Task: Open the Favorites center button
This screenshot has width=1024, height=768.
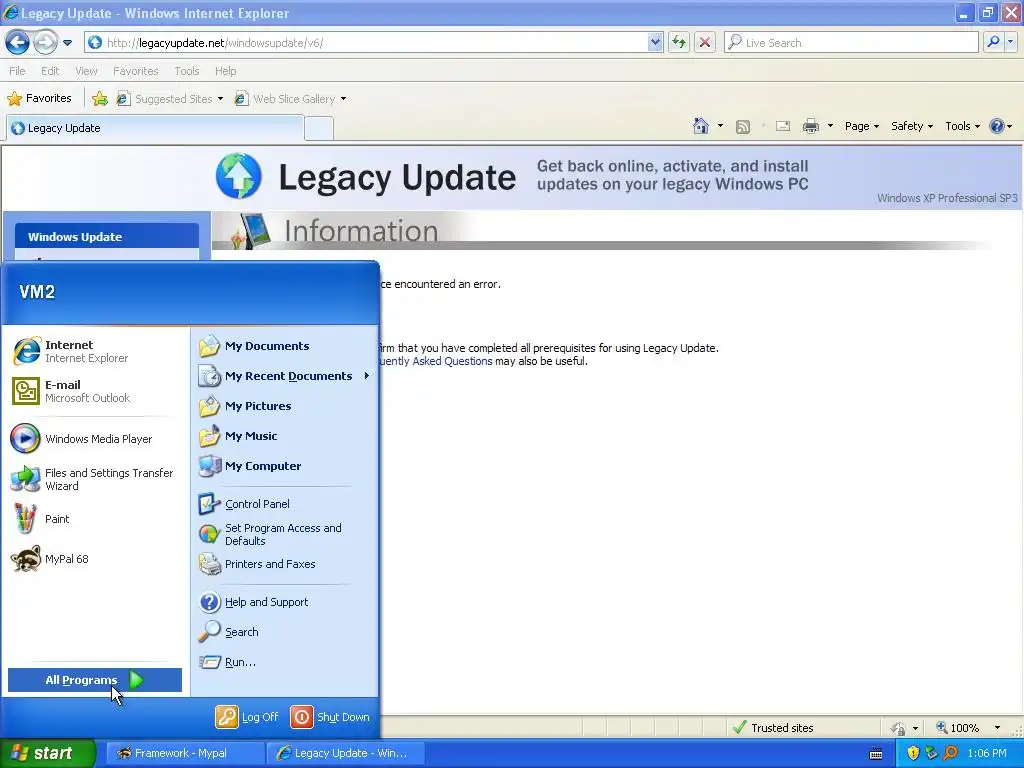Action: [39, 99]
